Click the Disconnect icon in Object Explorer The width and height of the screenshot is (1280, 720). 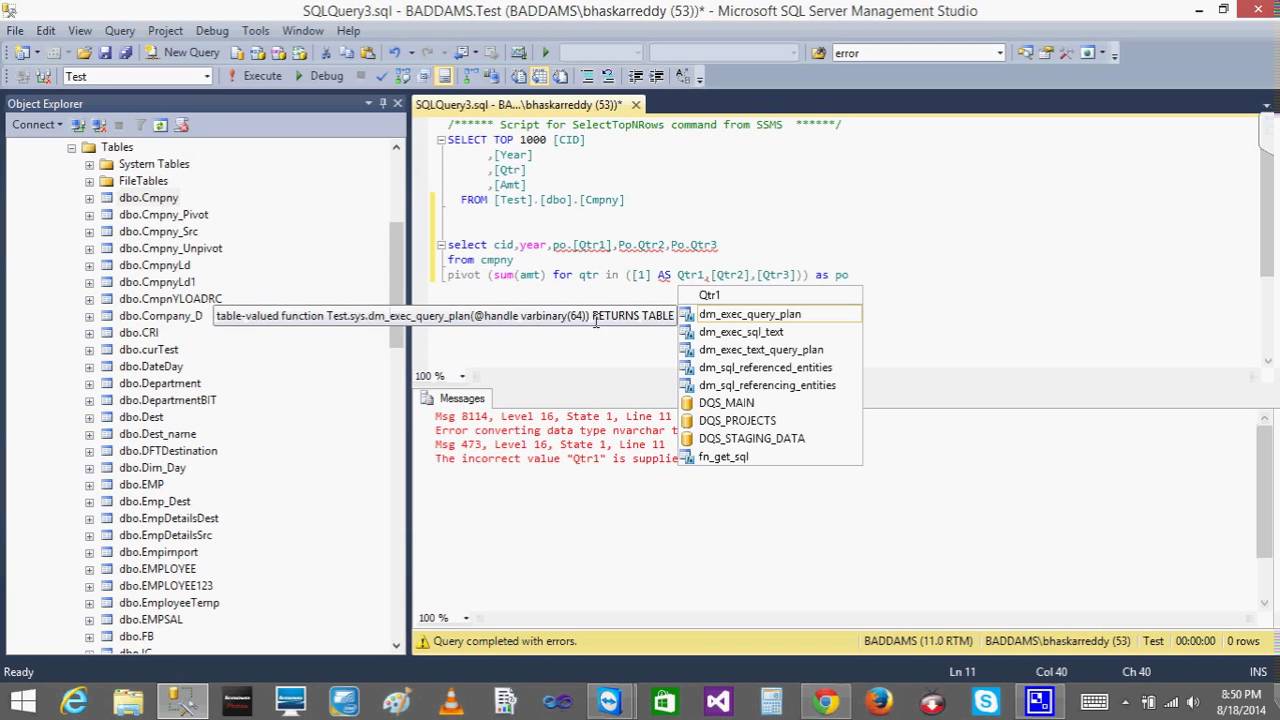[99, 125]
